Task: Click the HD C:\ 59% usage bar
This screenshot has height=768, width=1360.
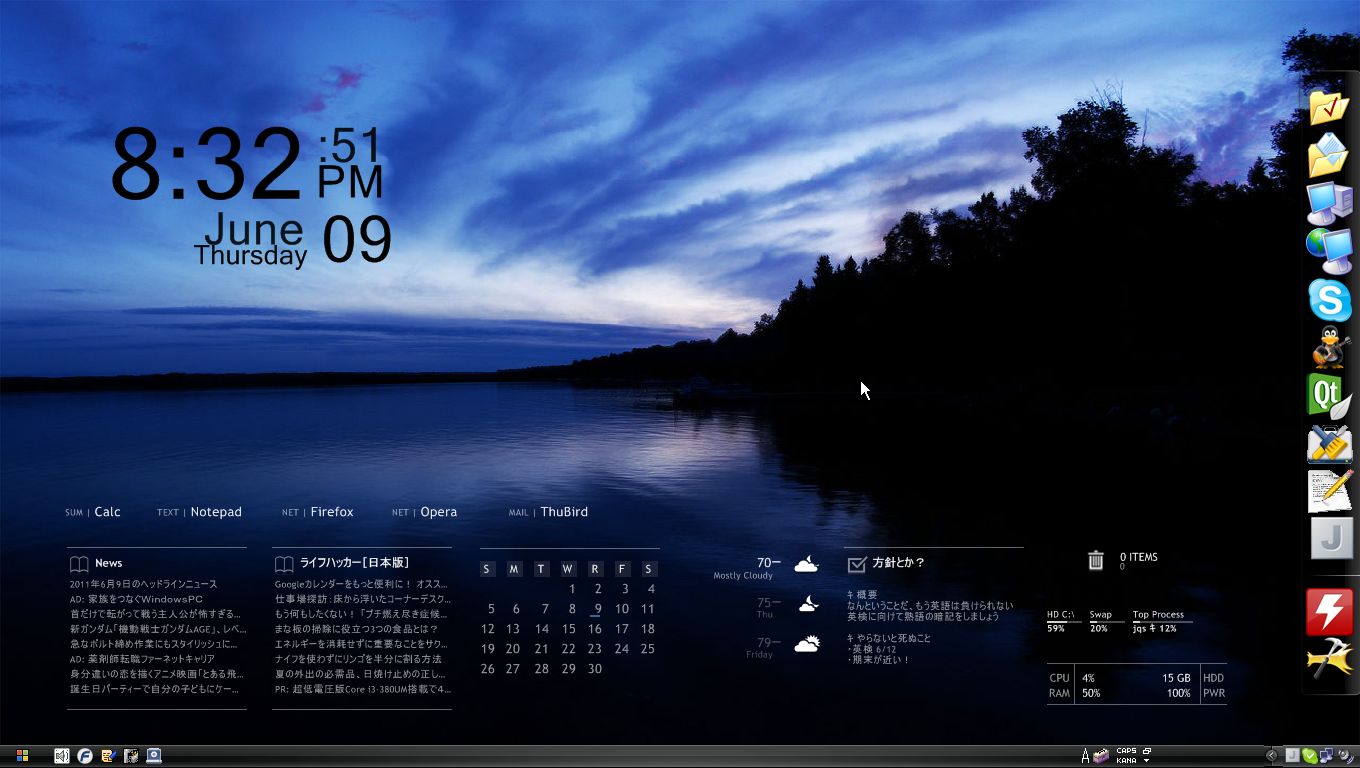Action: (x=1064, y=622)
